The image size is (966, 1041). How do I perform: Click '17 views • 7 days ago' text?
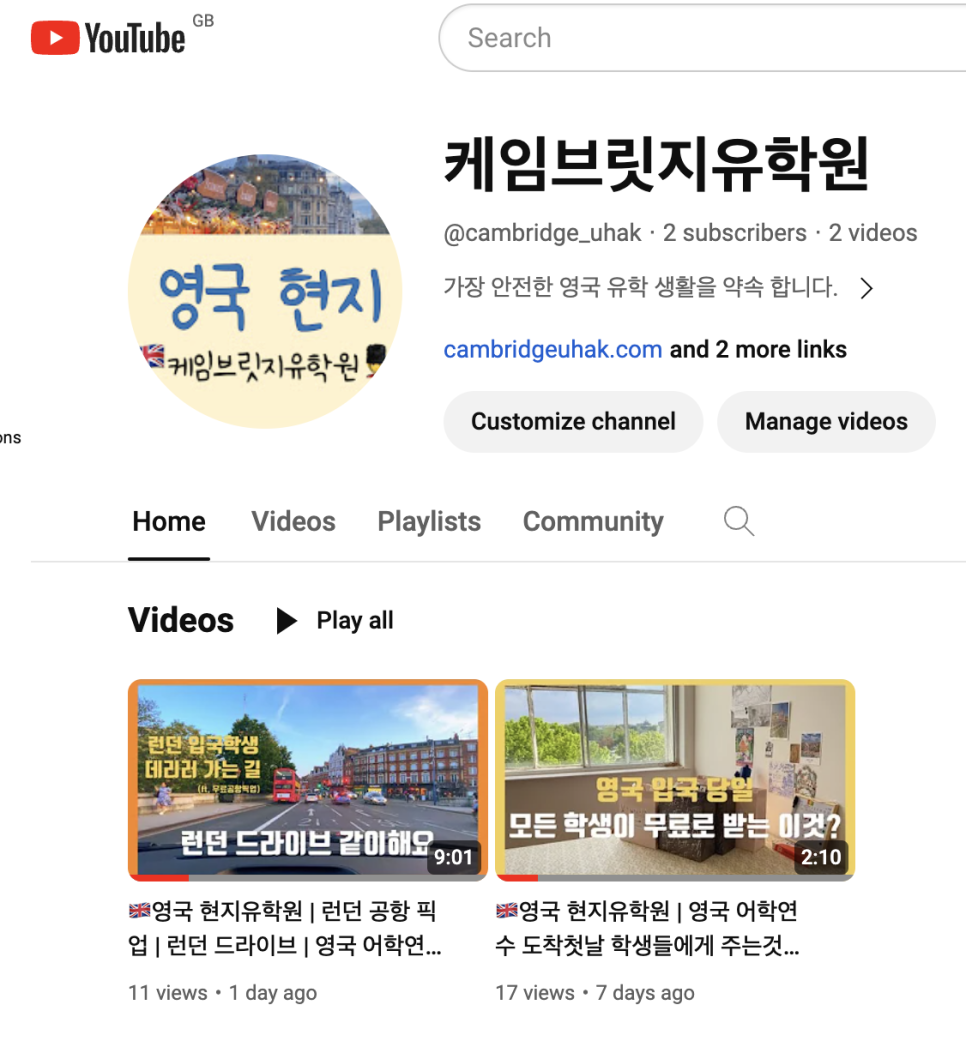click(595, 993)
